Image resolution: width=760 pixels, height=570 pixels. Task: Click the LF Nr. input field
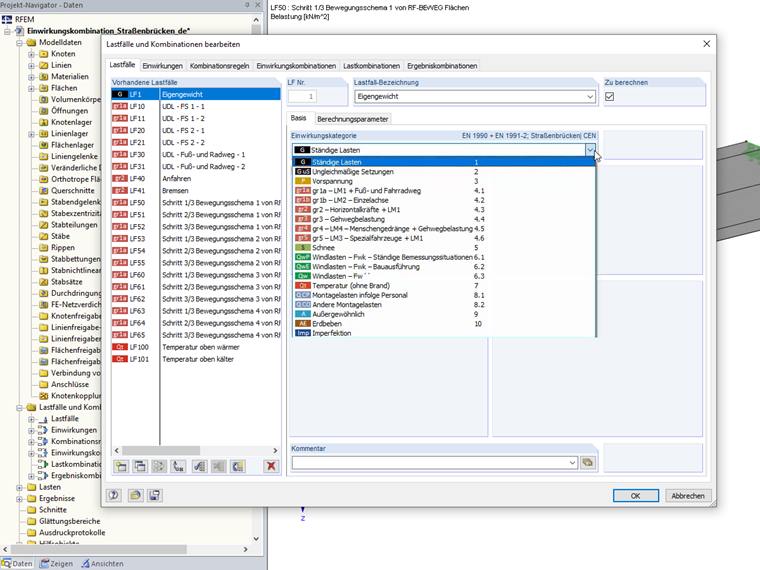302,96
